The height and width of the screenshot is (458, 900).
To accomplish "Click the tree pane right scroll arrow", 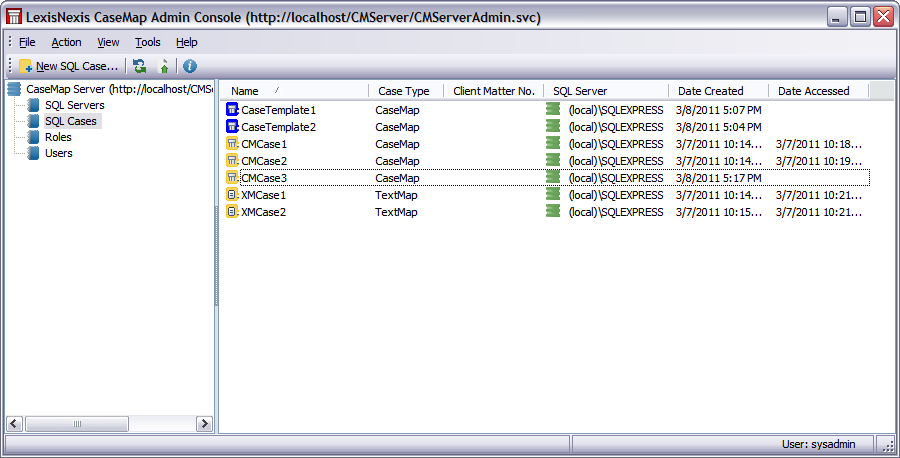I will [x=204, y=424].
